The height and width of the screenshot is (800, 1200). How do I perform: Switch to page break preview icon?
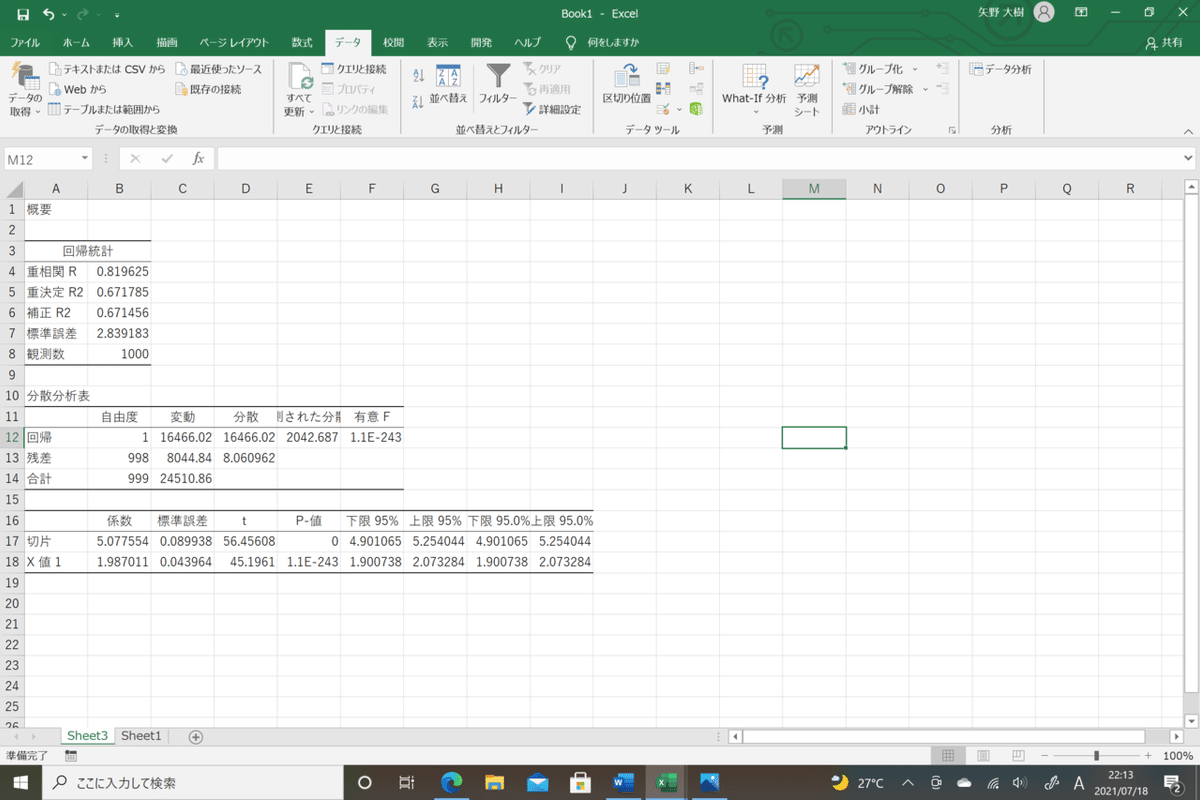click(1018, 756)
